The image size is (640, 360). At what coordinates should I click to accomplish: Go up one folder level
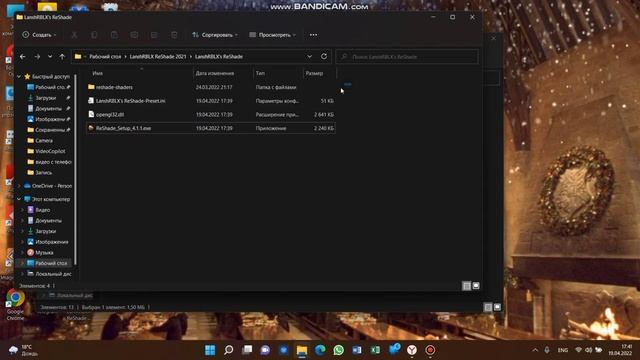(62, 57)
